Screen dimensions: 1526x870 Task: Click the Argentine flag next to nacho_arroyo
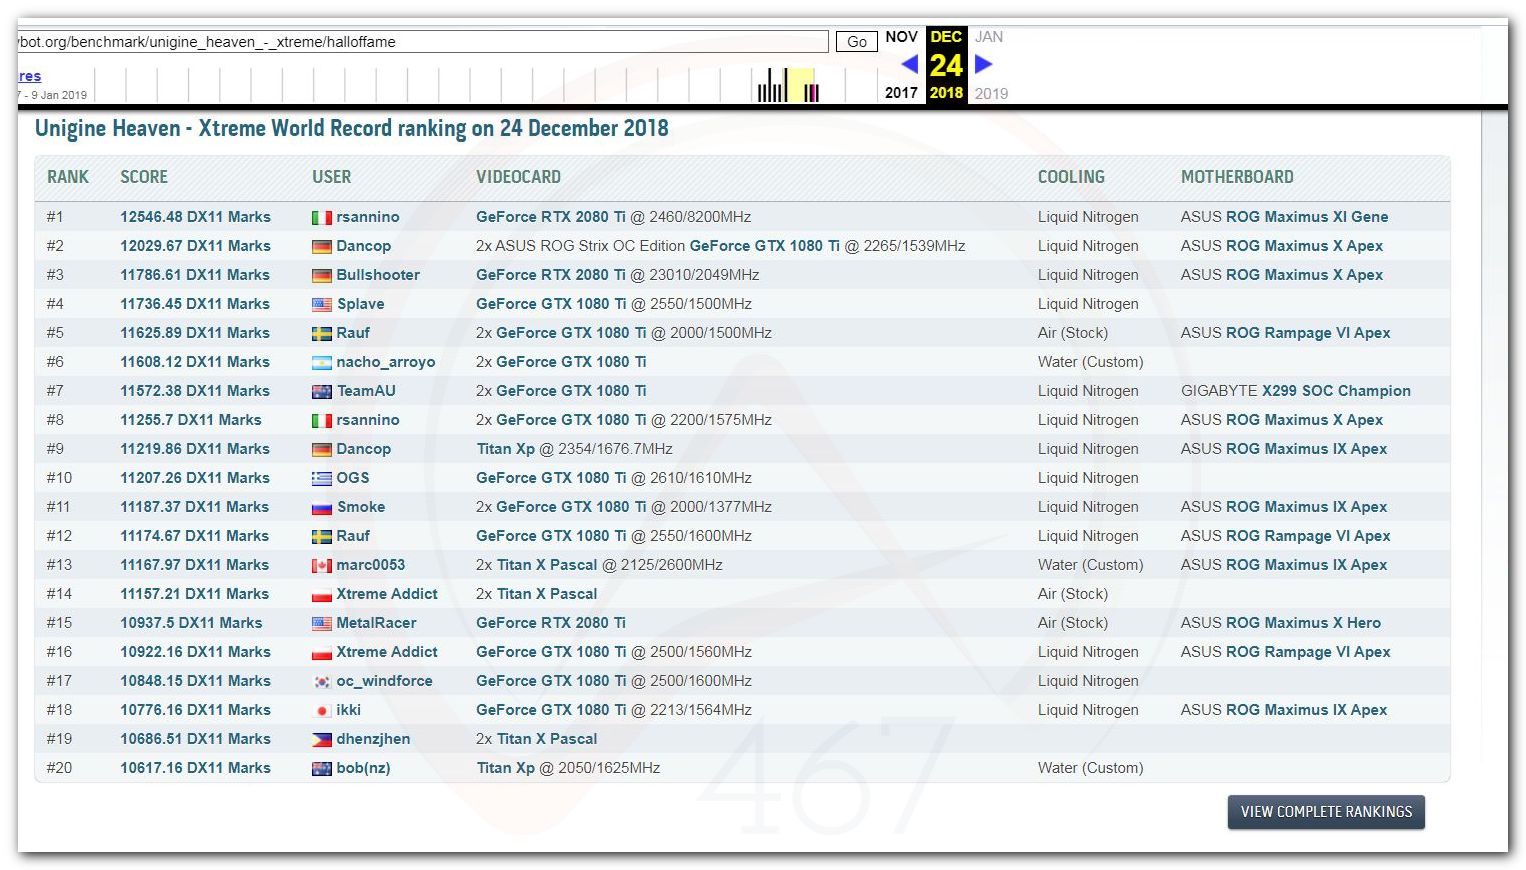pos(322,363)
